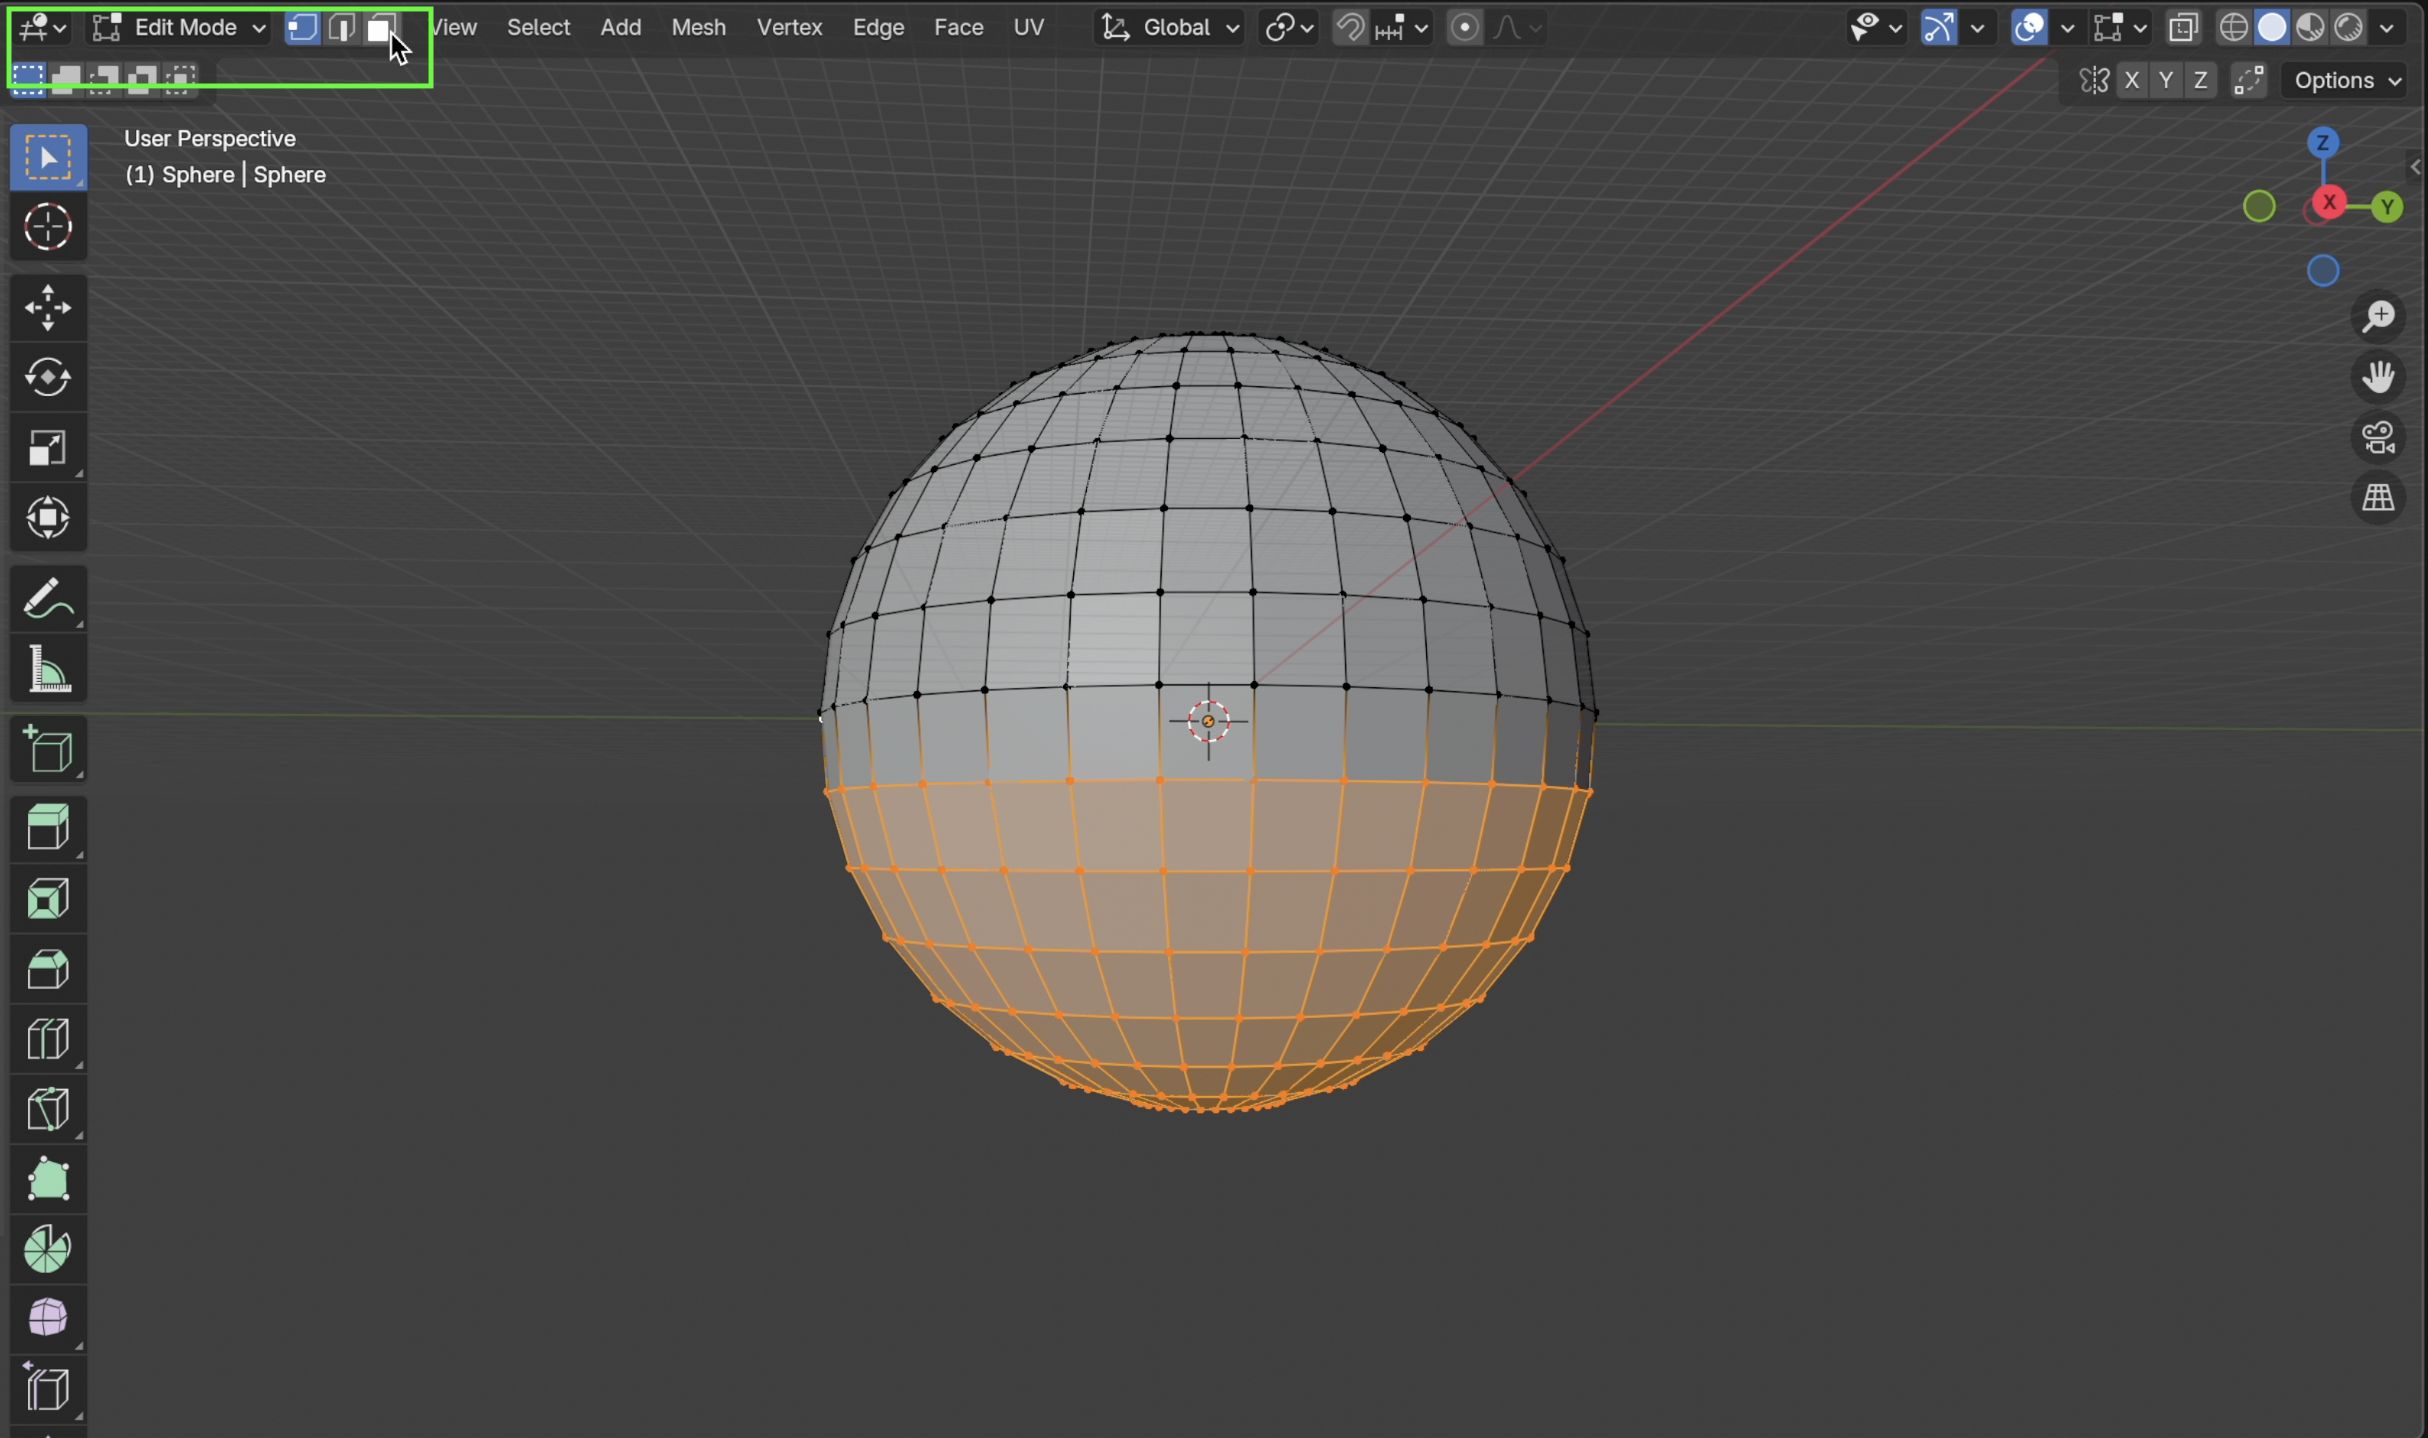
Task: Toggle X axis mirror button
Action: (x=2131, y=81)
